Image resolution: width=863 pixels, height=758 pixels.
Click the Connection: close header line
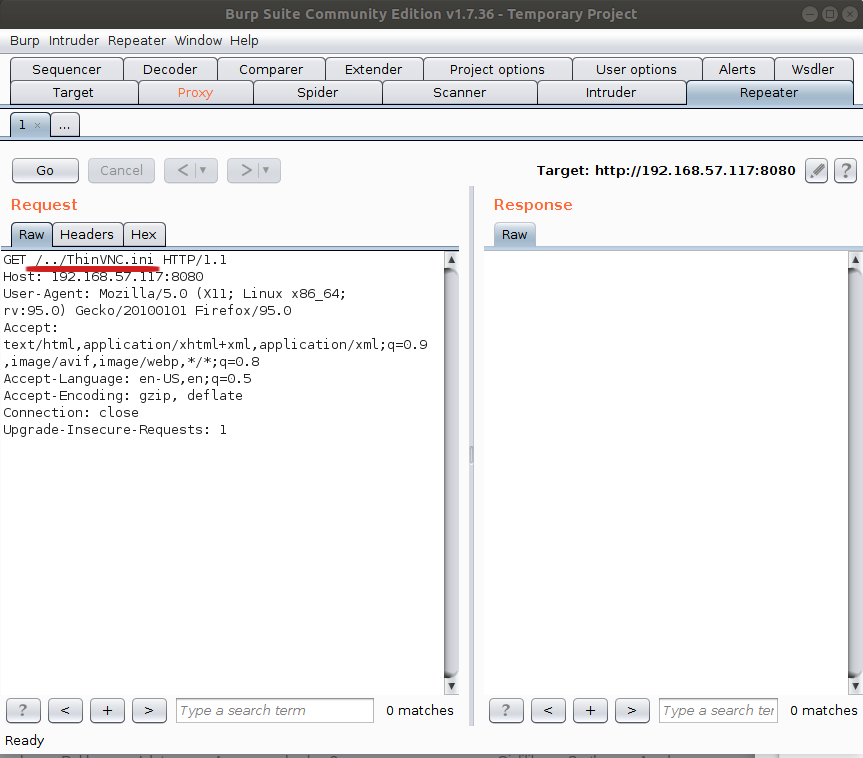click(71, 412)
